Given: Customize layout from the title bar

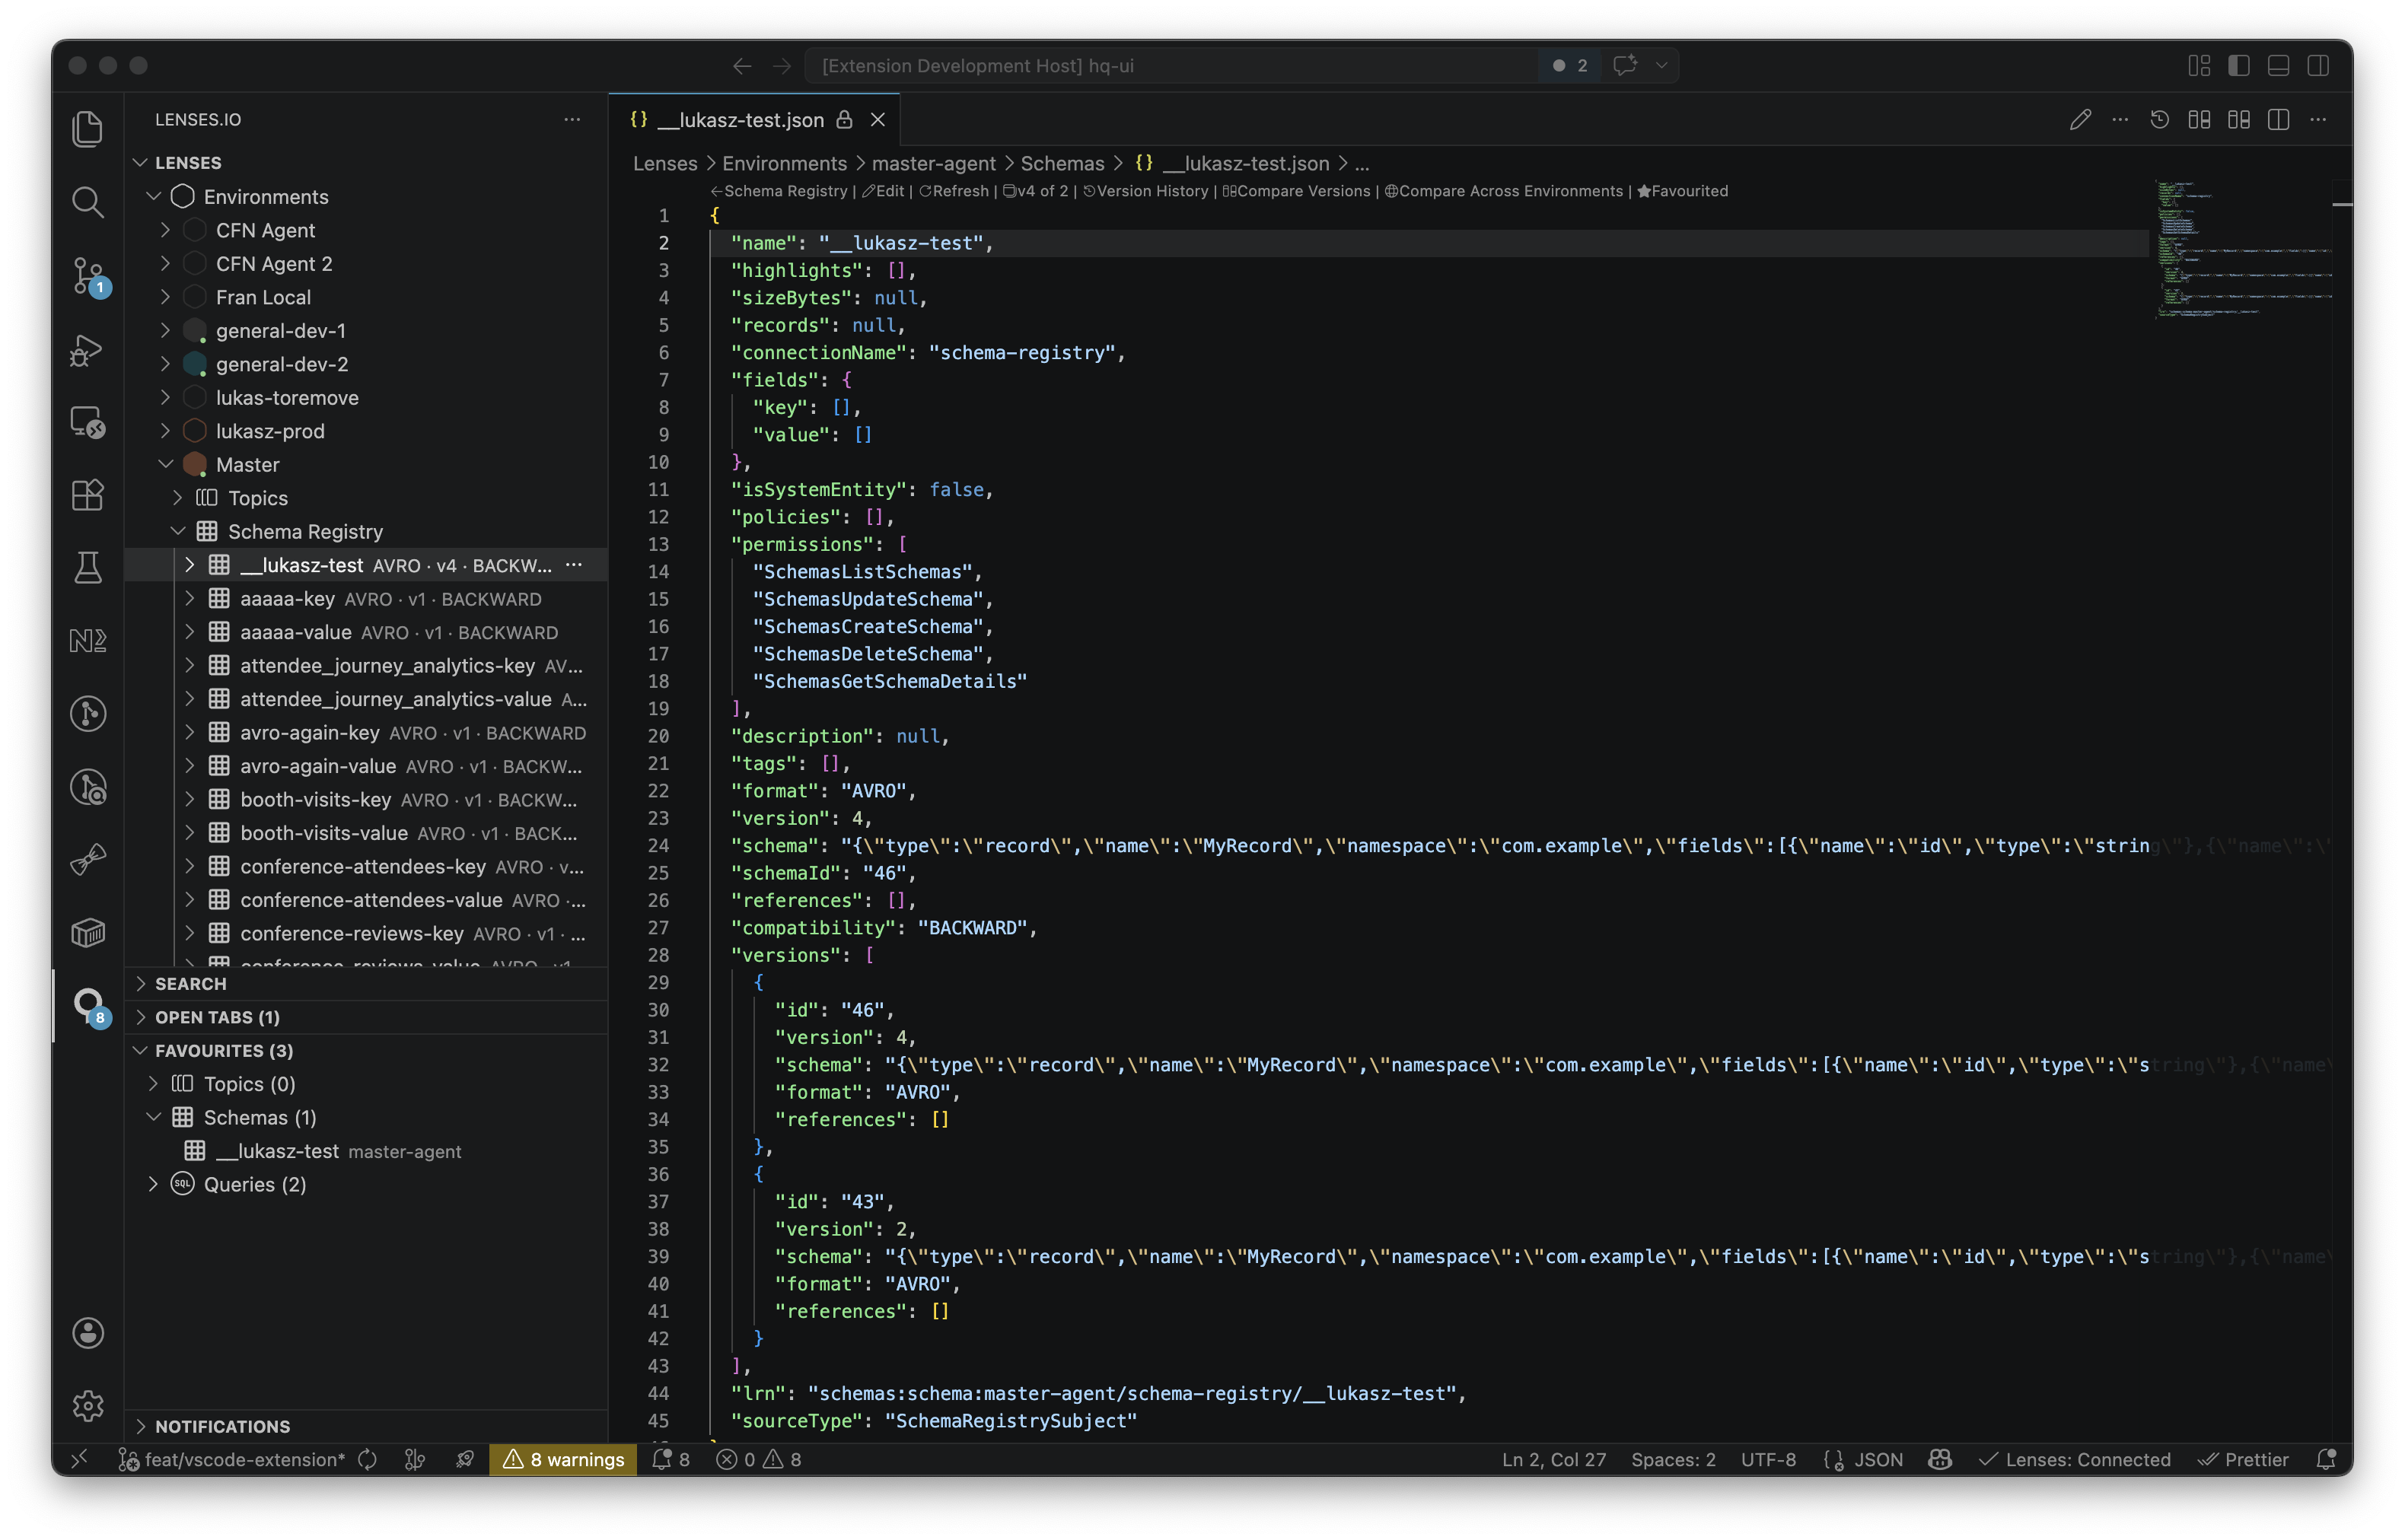Looking at the screenshot, I should 2199,66.
